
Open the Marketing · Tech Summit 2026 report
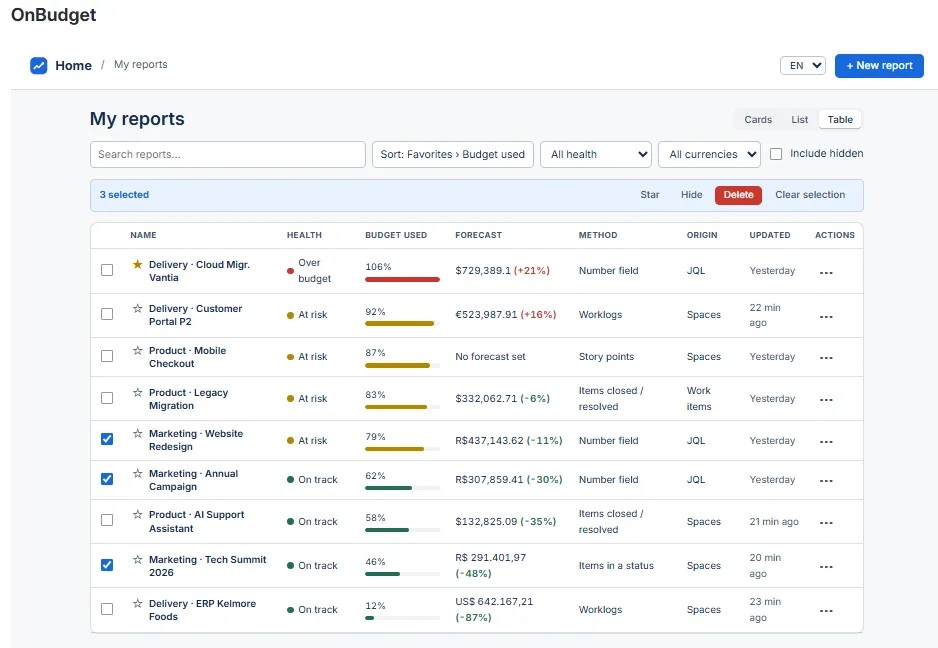click(208, 566)
